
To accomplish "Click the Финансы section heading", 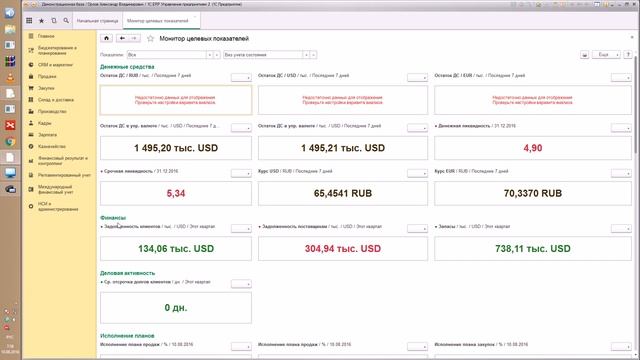I will pyautogui.click(x=113, y=218).
